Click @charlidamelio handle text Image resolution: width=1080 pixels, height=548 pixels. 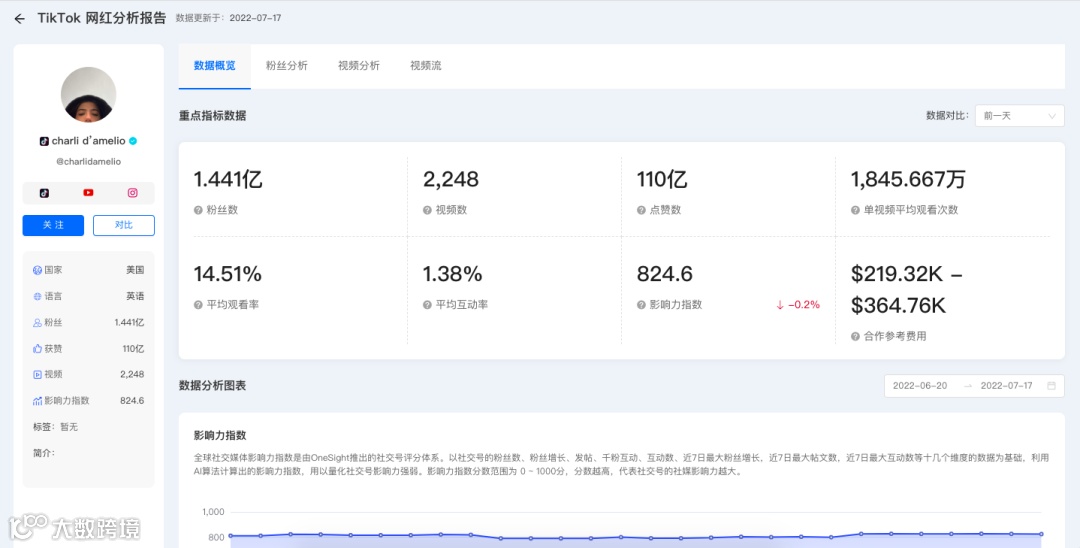88,162
